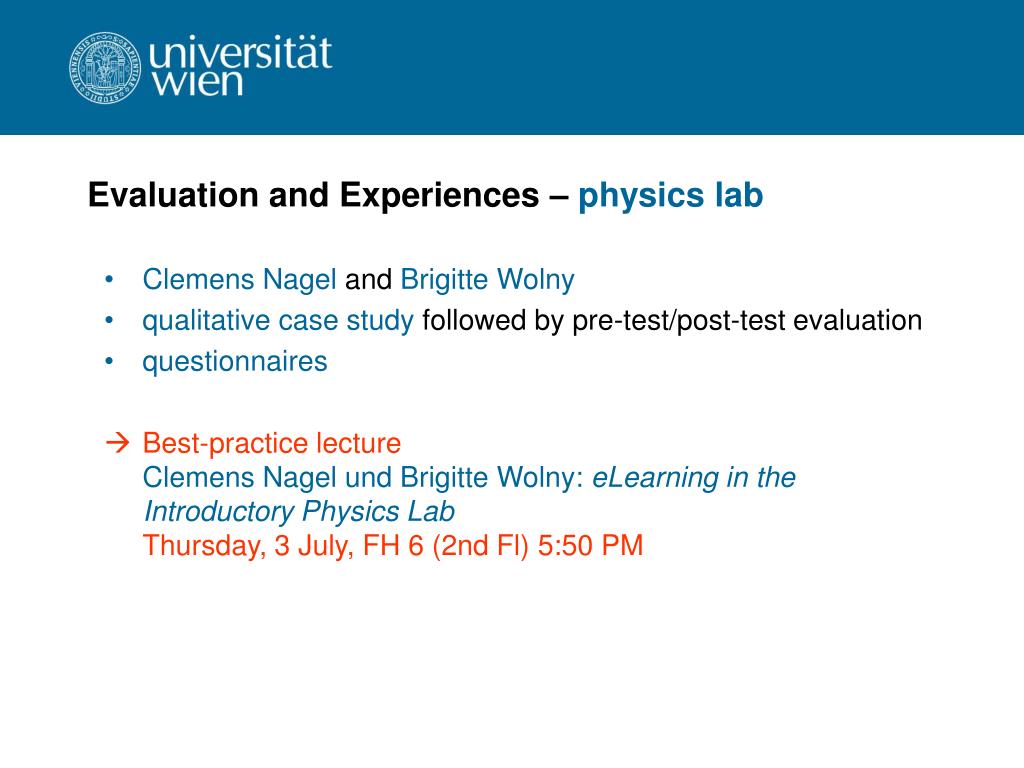Click the red arrow before Best-practice lecture

pos(118,443)
